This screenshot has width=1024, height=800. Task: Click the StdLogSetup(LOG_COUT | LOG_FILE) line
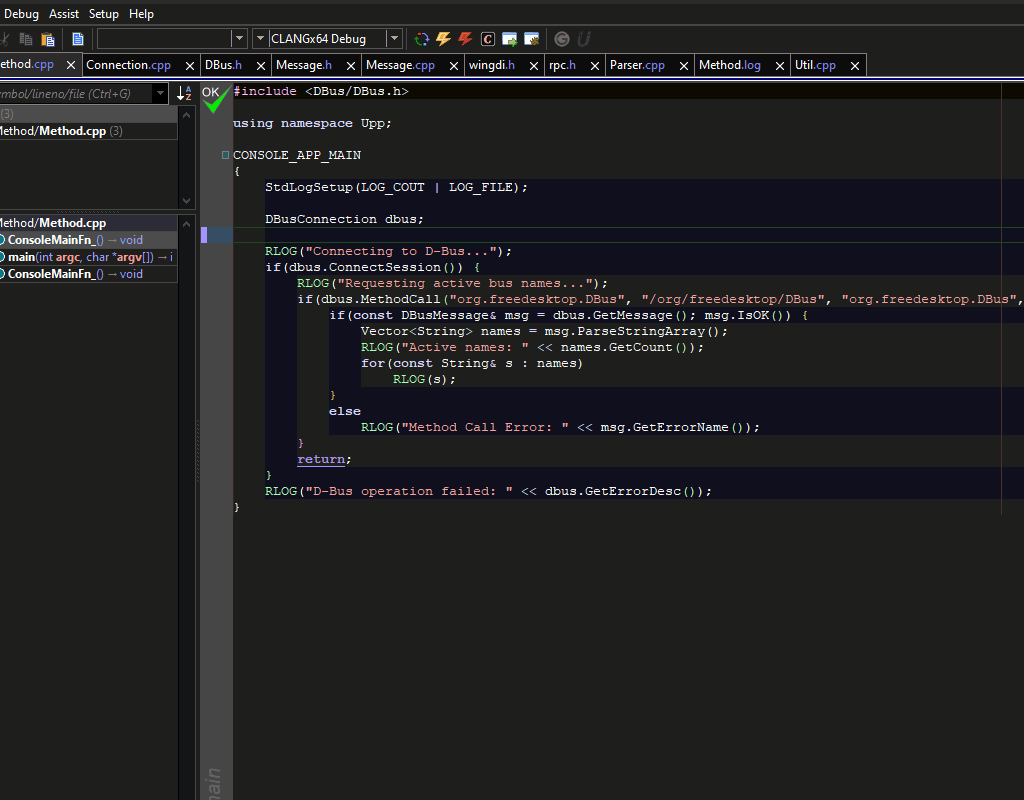(396, 187)
